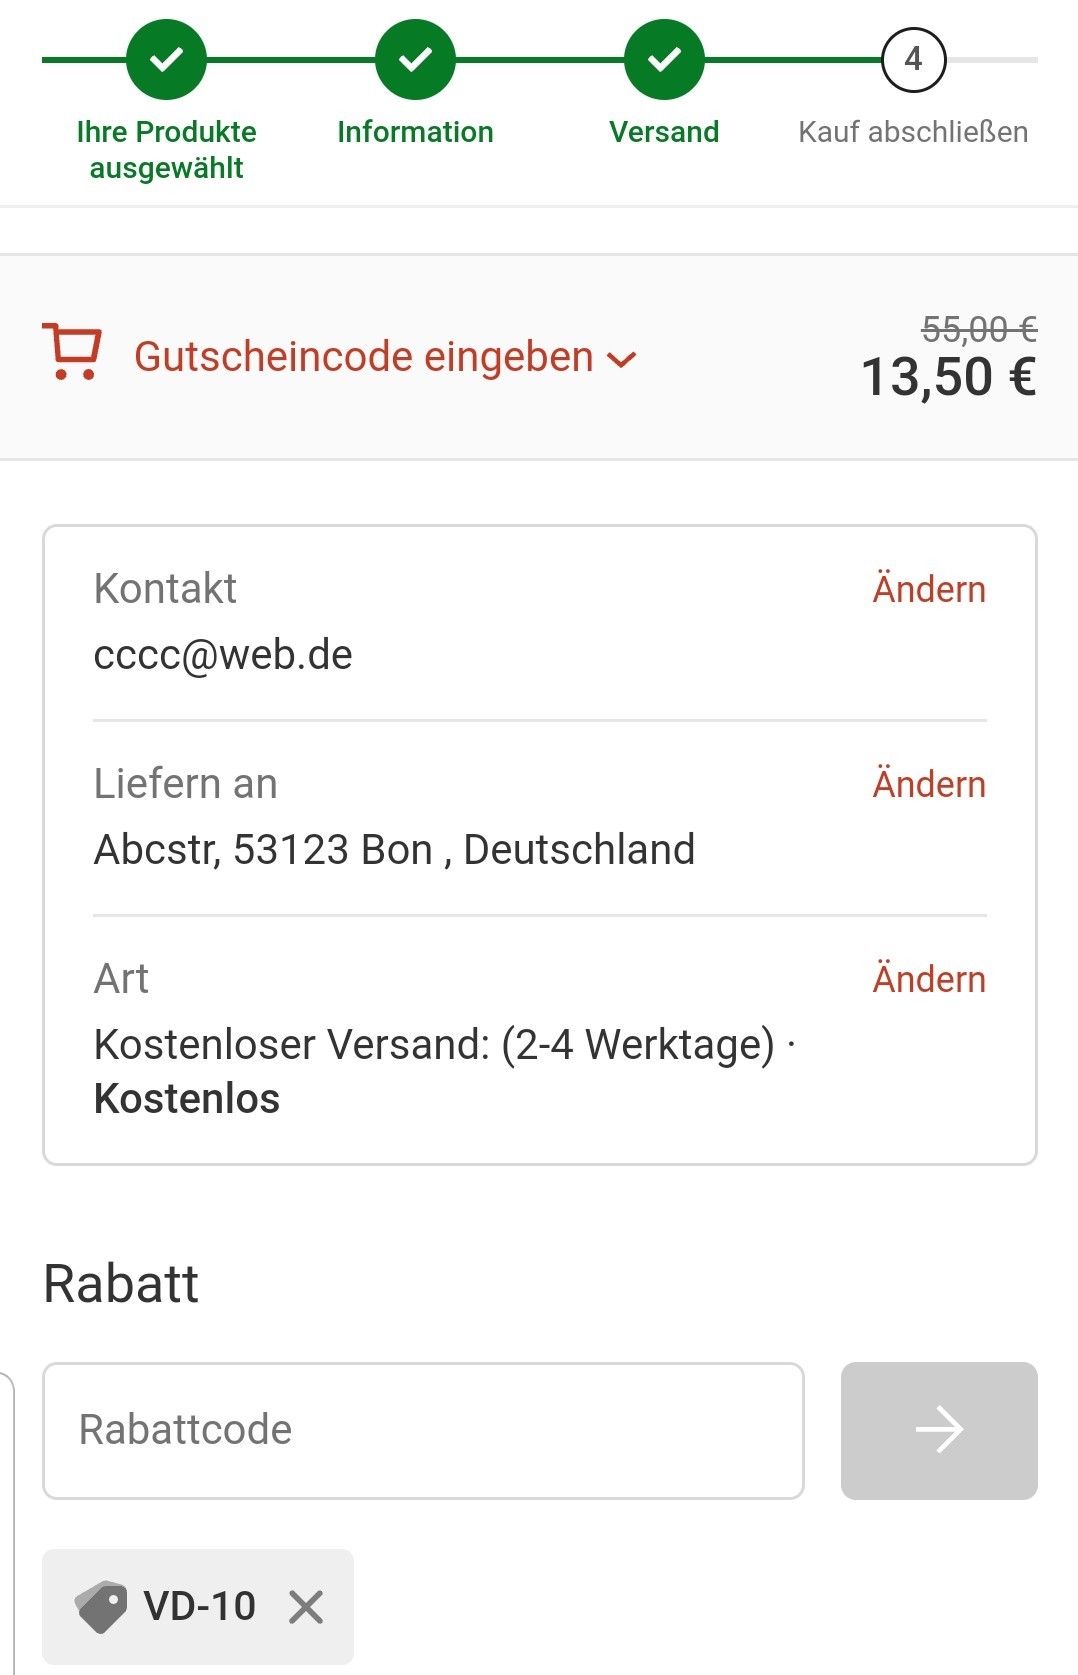Open the Gutscheincode eingeben order summary
The height and width of the screenshot is (1675, 1078).
tap(364, 357)
